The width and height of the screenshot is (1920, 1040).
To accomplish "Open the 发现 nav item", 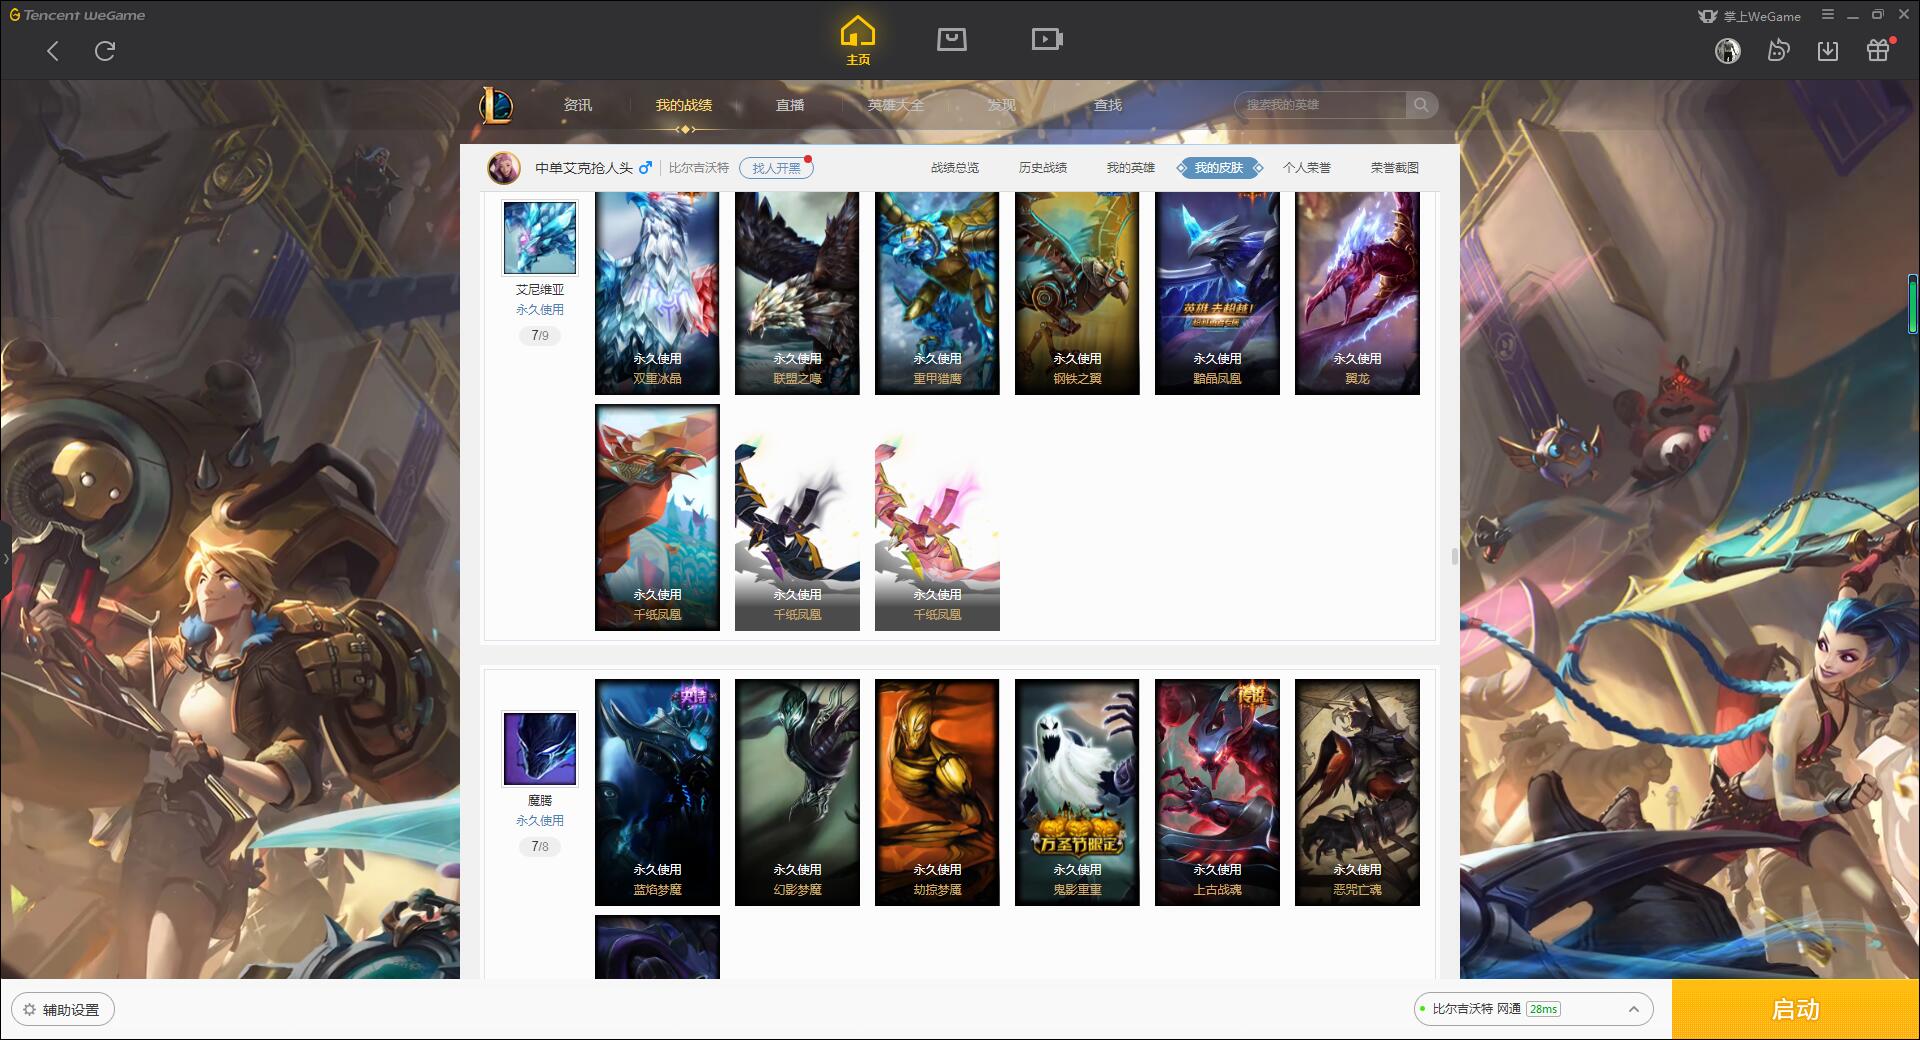I will pyautogui.click(x=1002, y=105).
